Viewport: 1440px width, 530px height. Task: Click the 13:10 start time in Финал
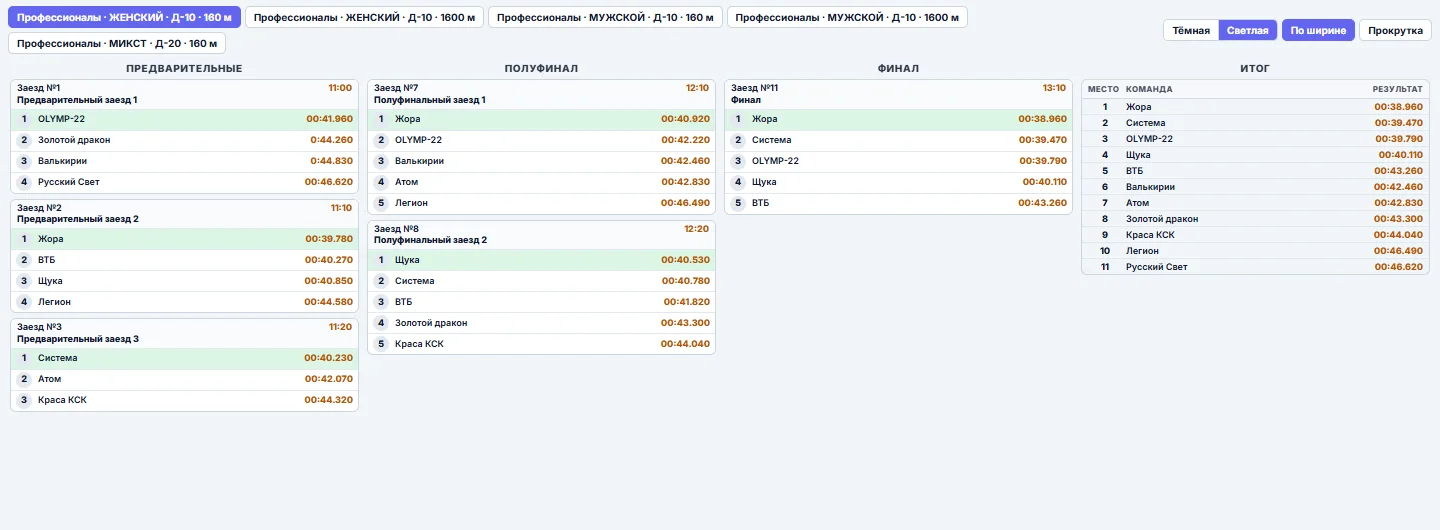pyautogui.click(x=1054, y=88)
